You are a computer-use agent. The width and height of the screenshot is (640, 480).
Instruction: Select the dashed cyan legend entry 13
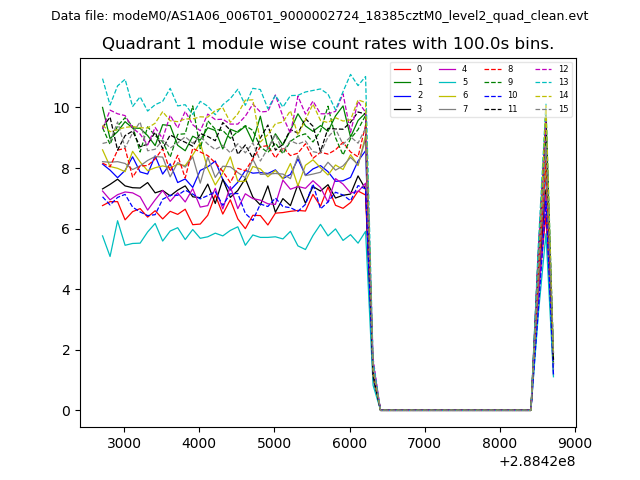tap(545, 82)
